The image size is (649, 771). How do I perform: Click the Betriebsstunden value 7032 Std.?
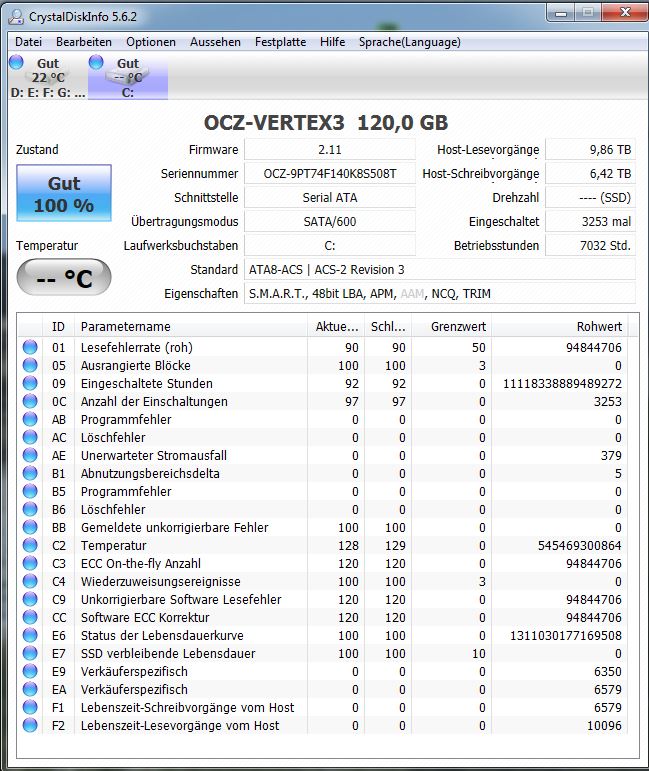click(590, 245)
